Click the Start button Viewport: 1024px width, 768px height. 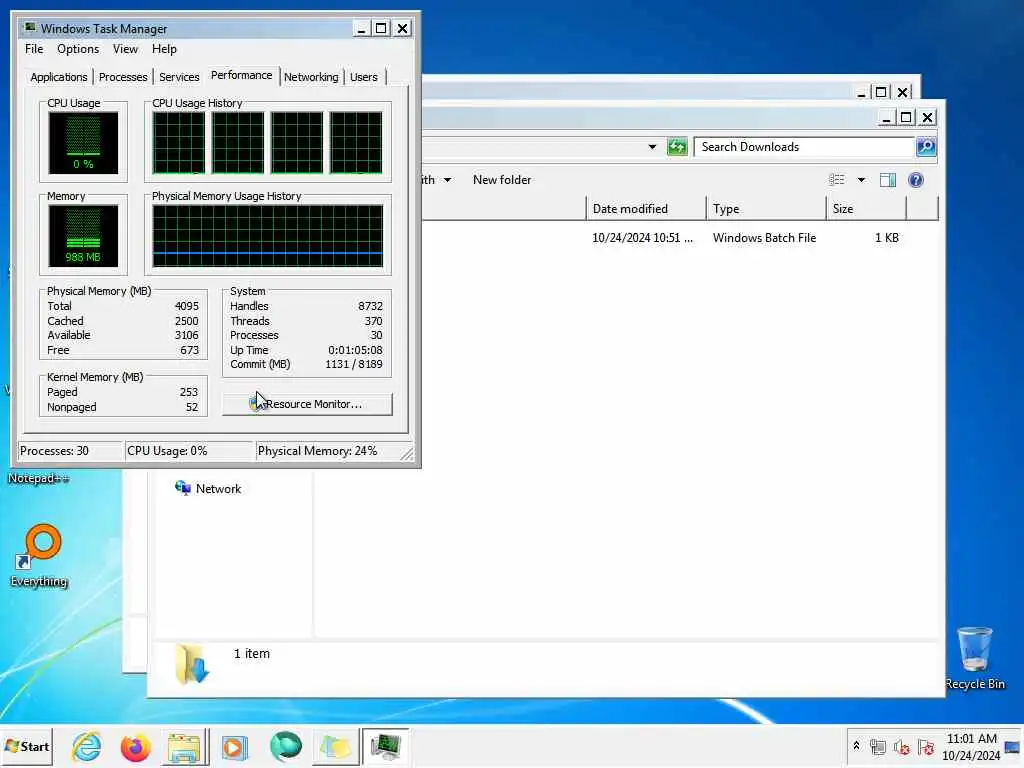tap(27, 746)
